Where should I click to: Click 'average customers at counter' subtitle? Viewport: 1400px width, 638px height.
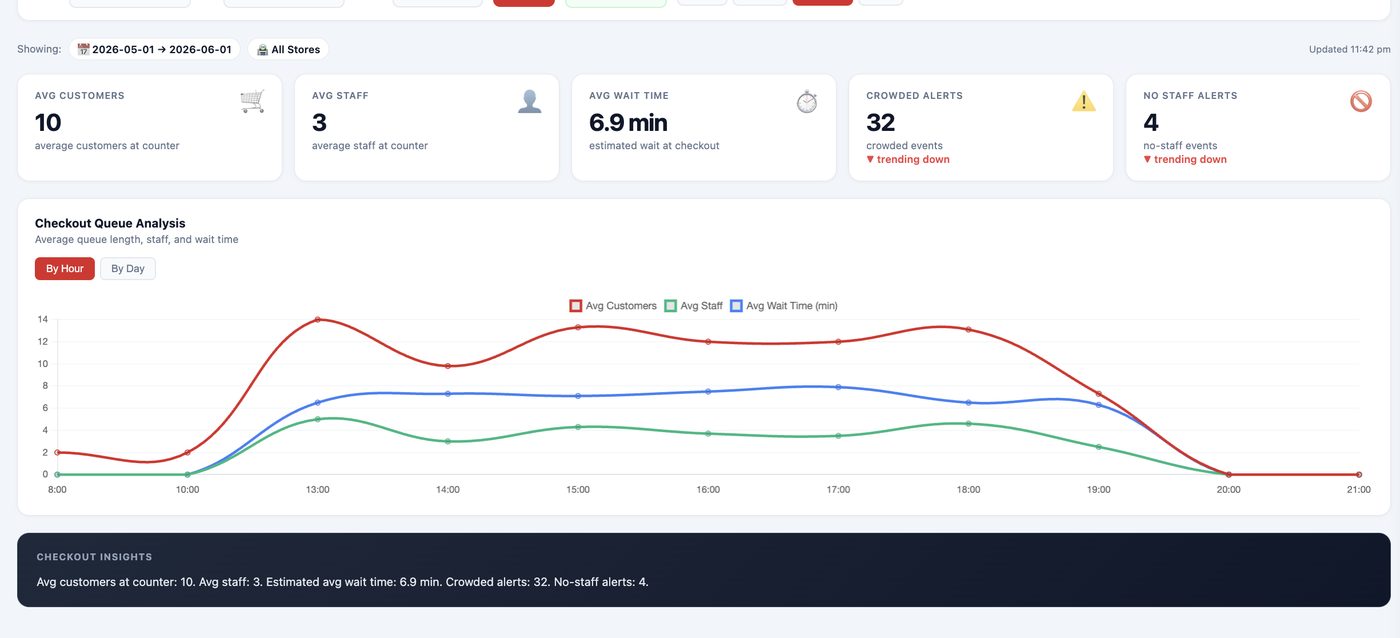coord(107,146)
